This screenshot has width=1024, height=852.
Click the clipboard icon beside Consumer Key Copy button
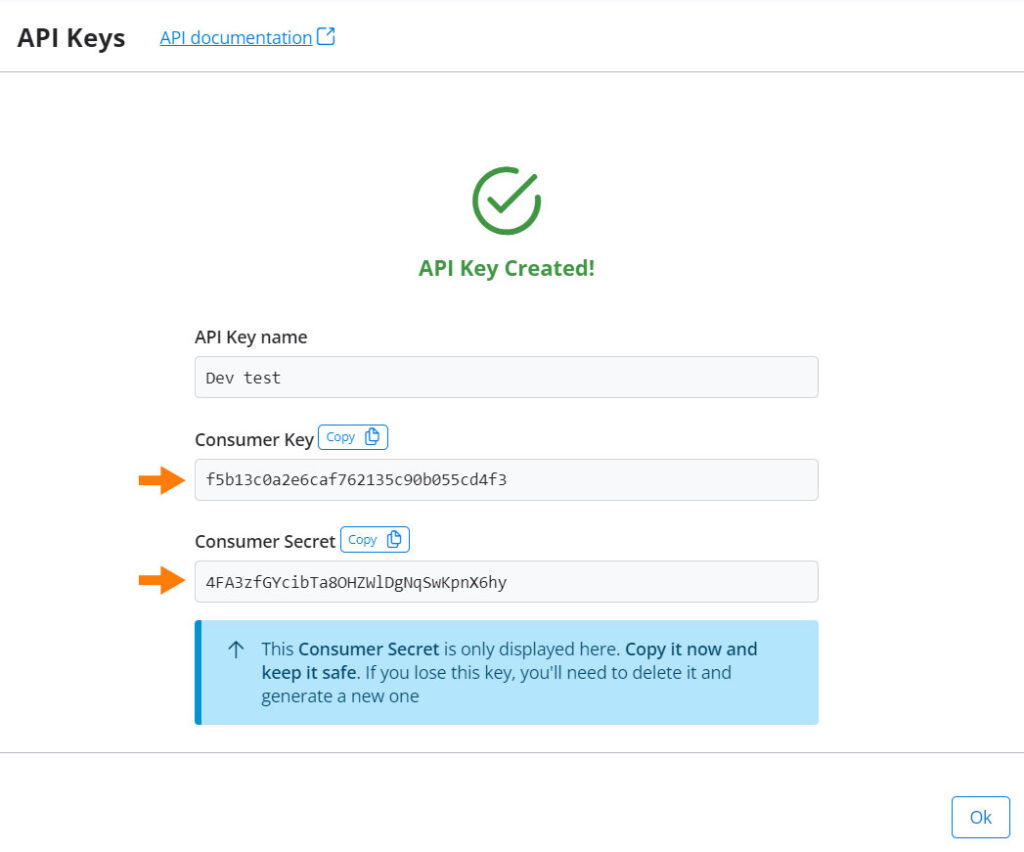pyautogui.click(x=371, y=436)
